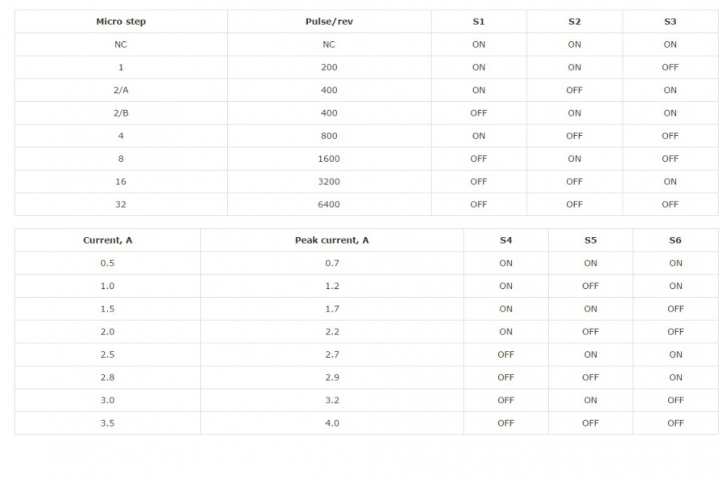
Task: Click S4 OFF cell in the 2.5 row
Action: click(506, 355)
